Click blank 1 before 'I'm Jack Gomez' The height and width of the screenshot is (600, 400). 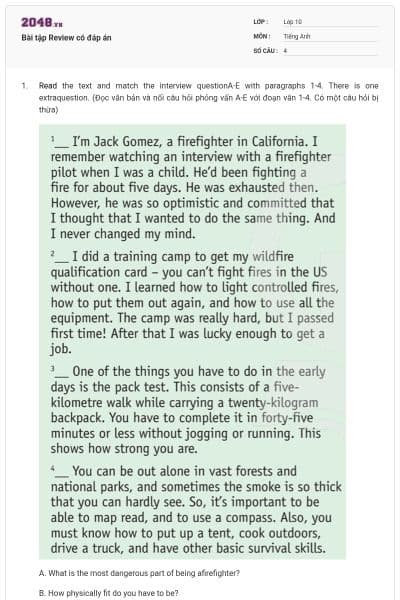pyautogui.click(x=61, y=143)
